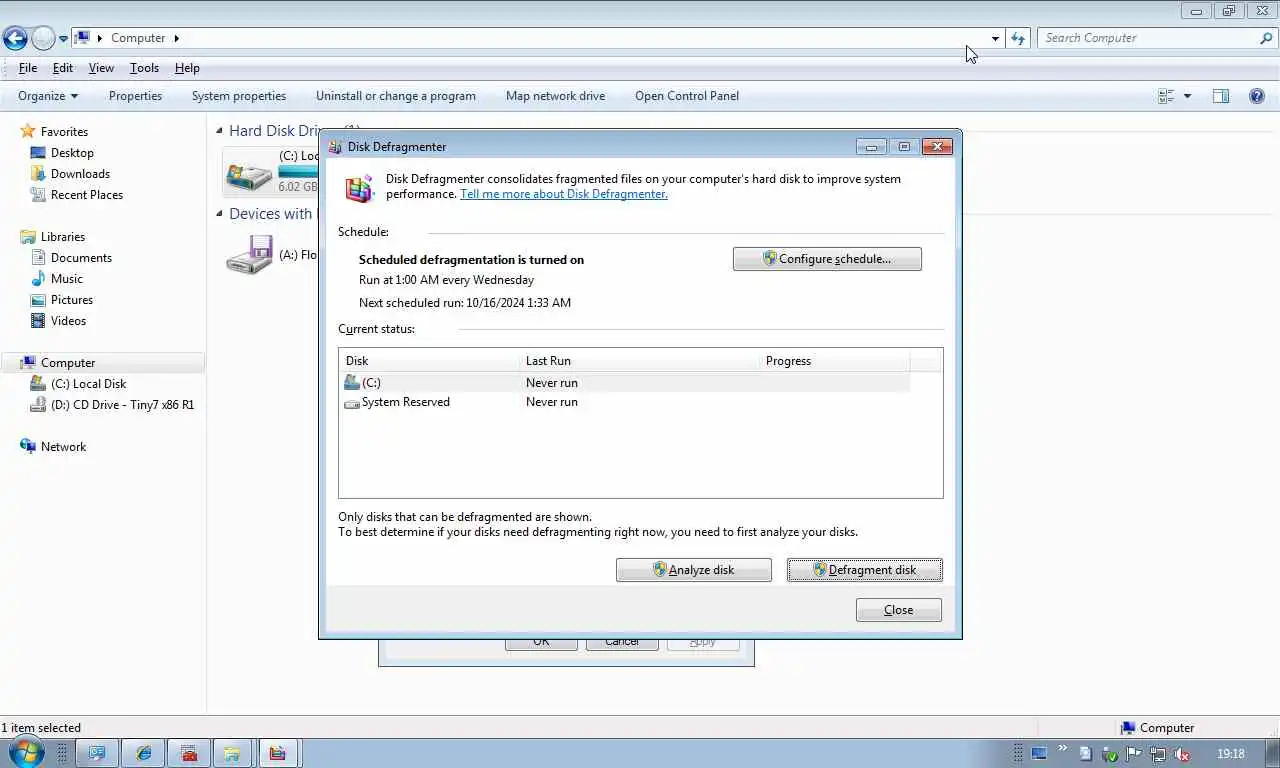Viewport: 1280px width, 768px height.
Task: Select the (C:) disk row
Action: tap(625, 383)
